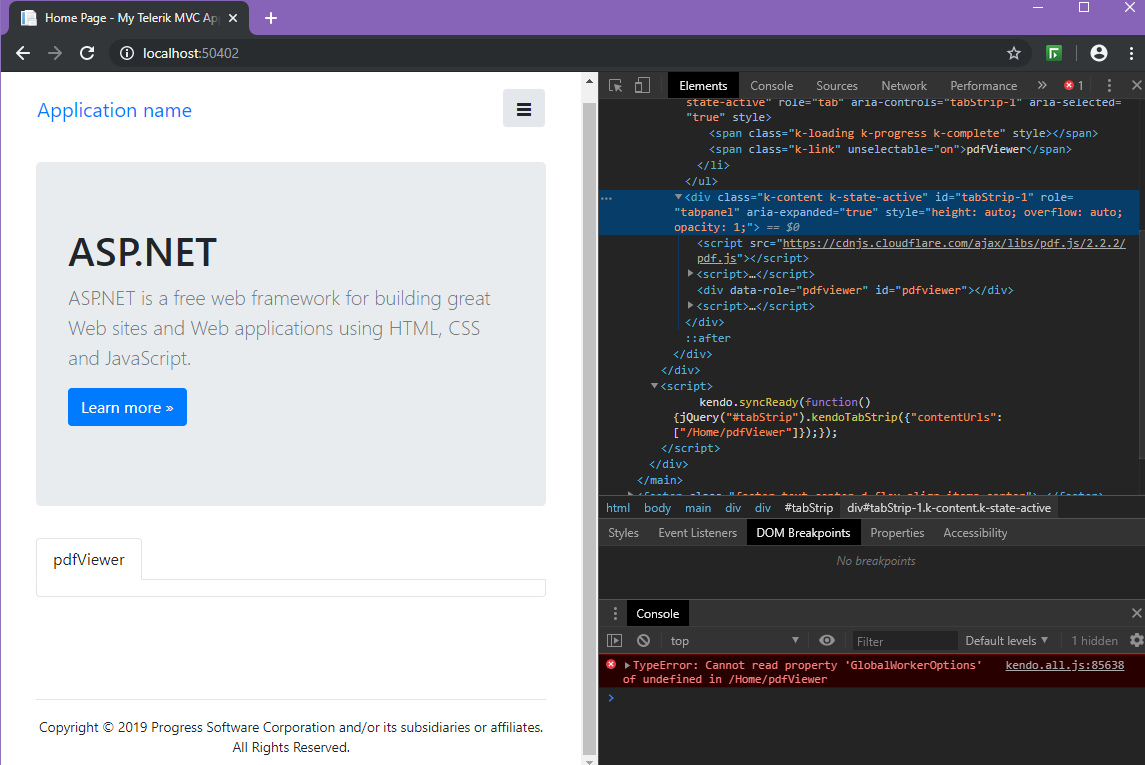Close the Home Page browser tab

233,18
